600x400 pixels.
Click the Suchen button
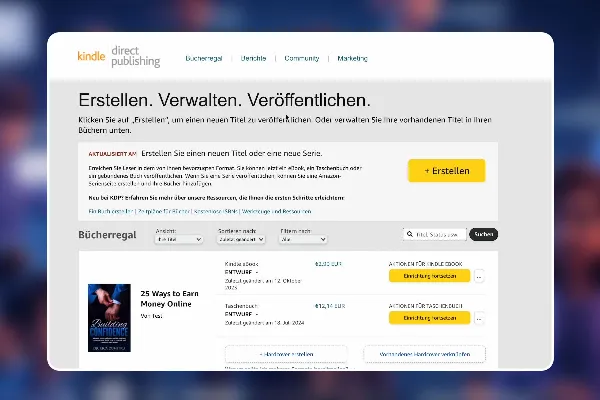pos(484,234)
